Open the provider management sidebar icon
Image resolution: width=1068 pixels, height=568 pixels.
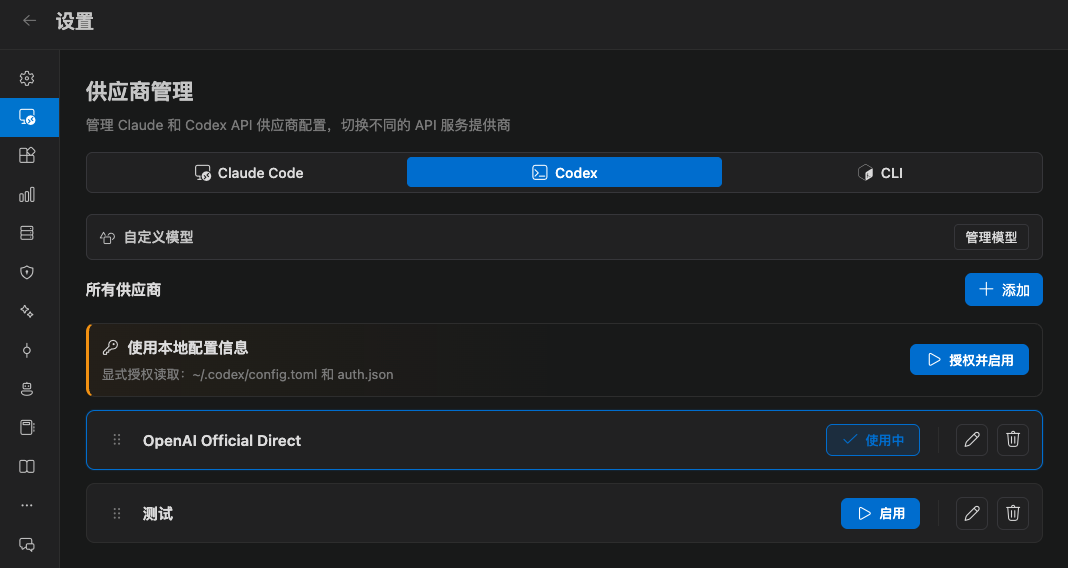tap(27, 117)
